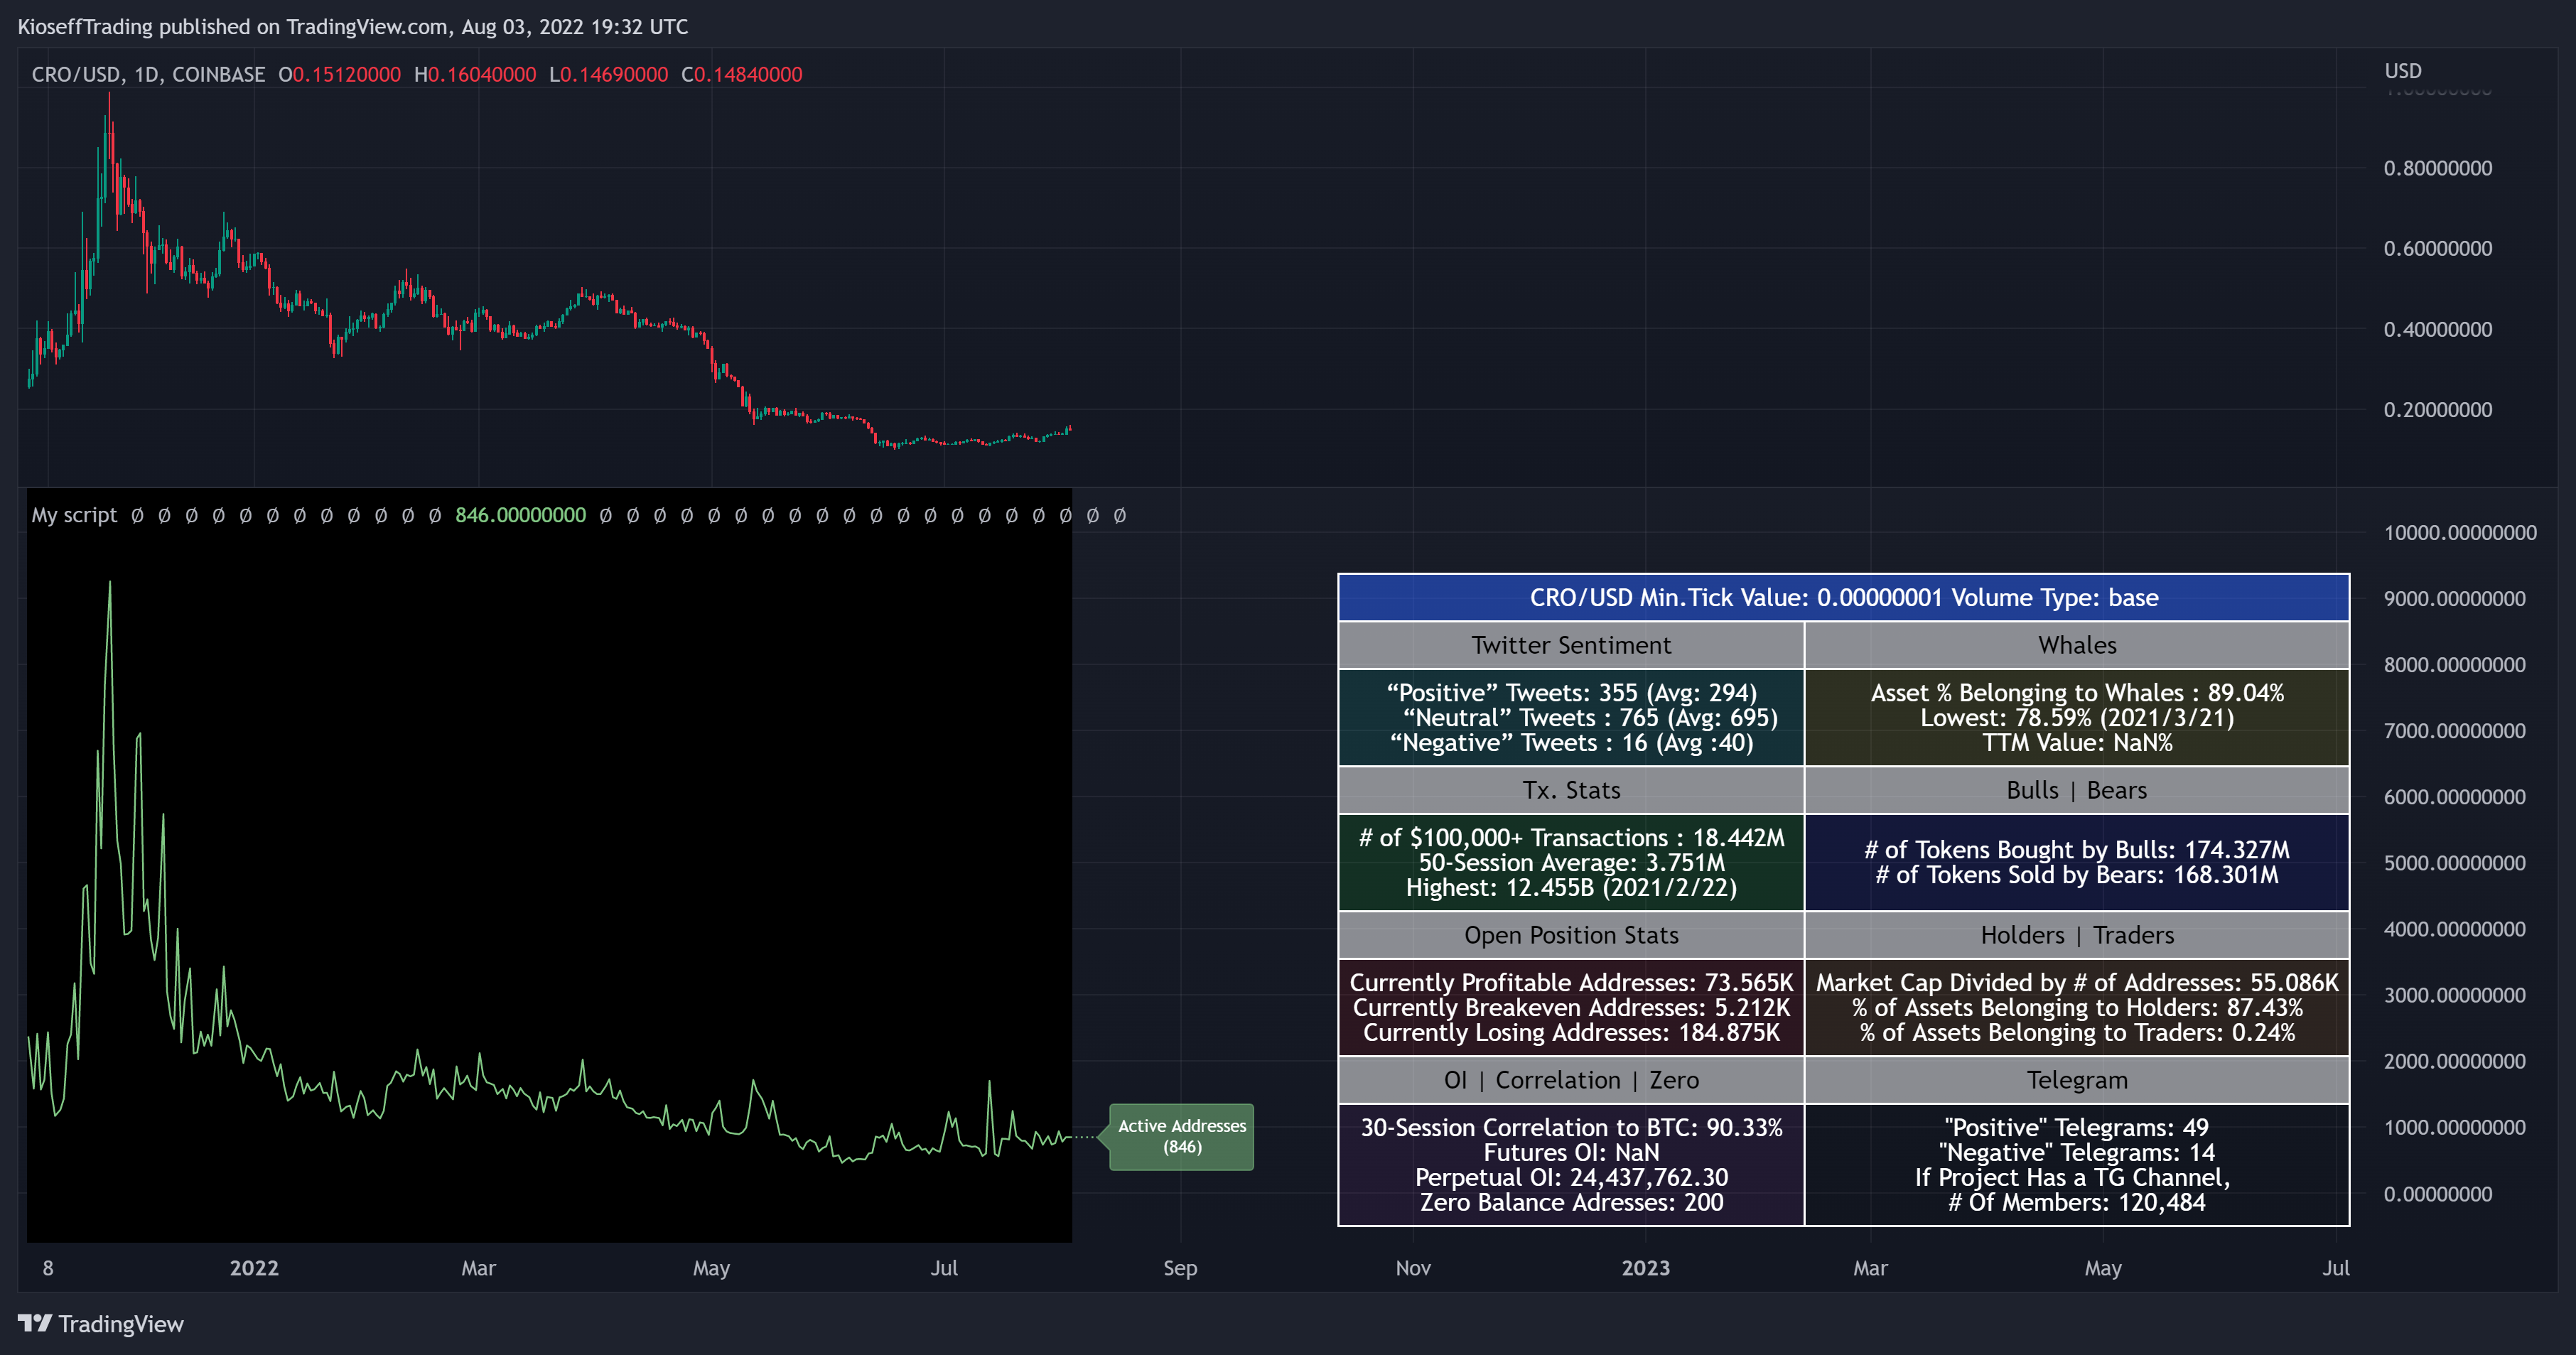Click the Active Addresses (846) label
This screenshot has height=1355, width=2576.
(1181, 1136)
